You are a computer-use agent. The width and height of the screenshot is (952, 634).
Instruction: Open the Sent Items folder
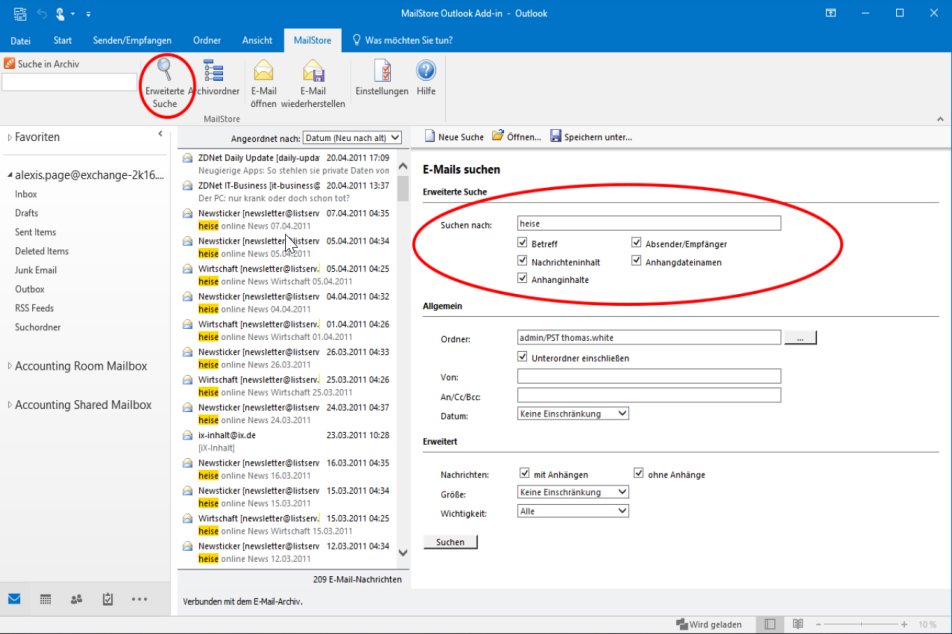pyautogui.click(x=35, y=232)
